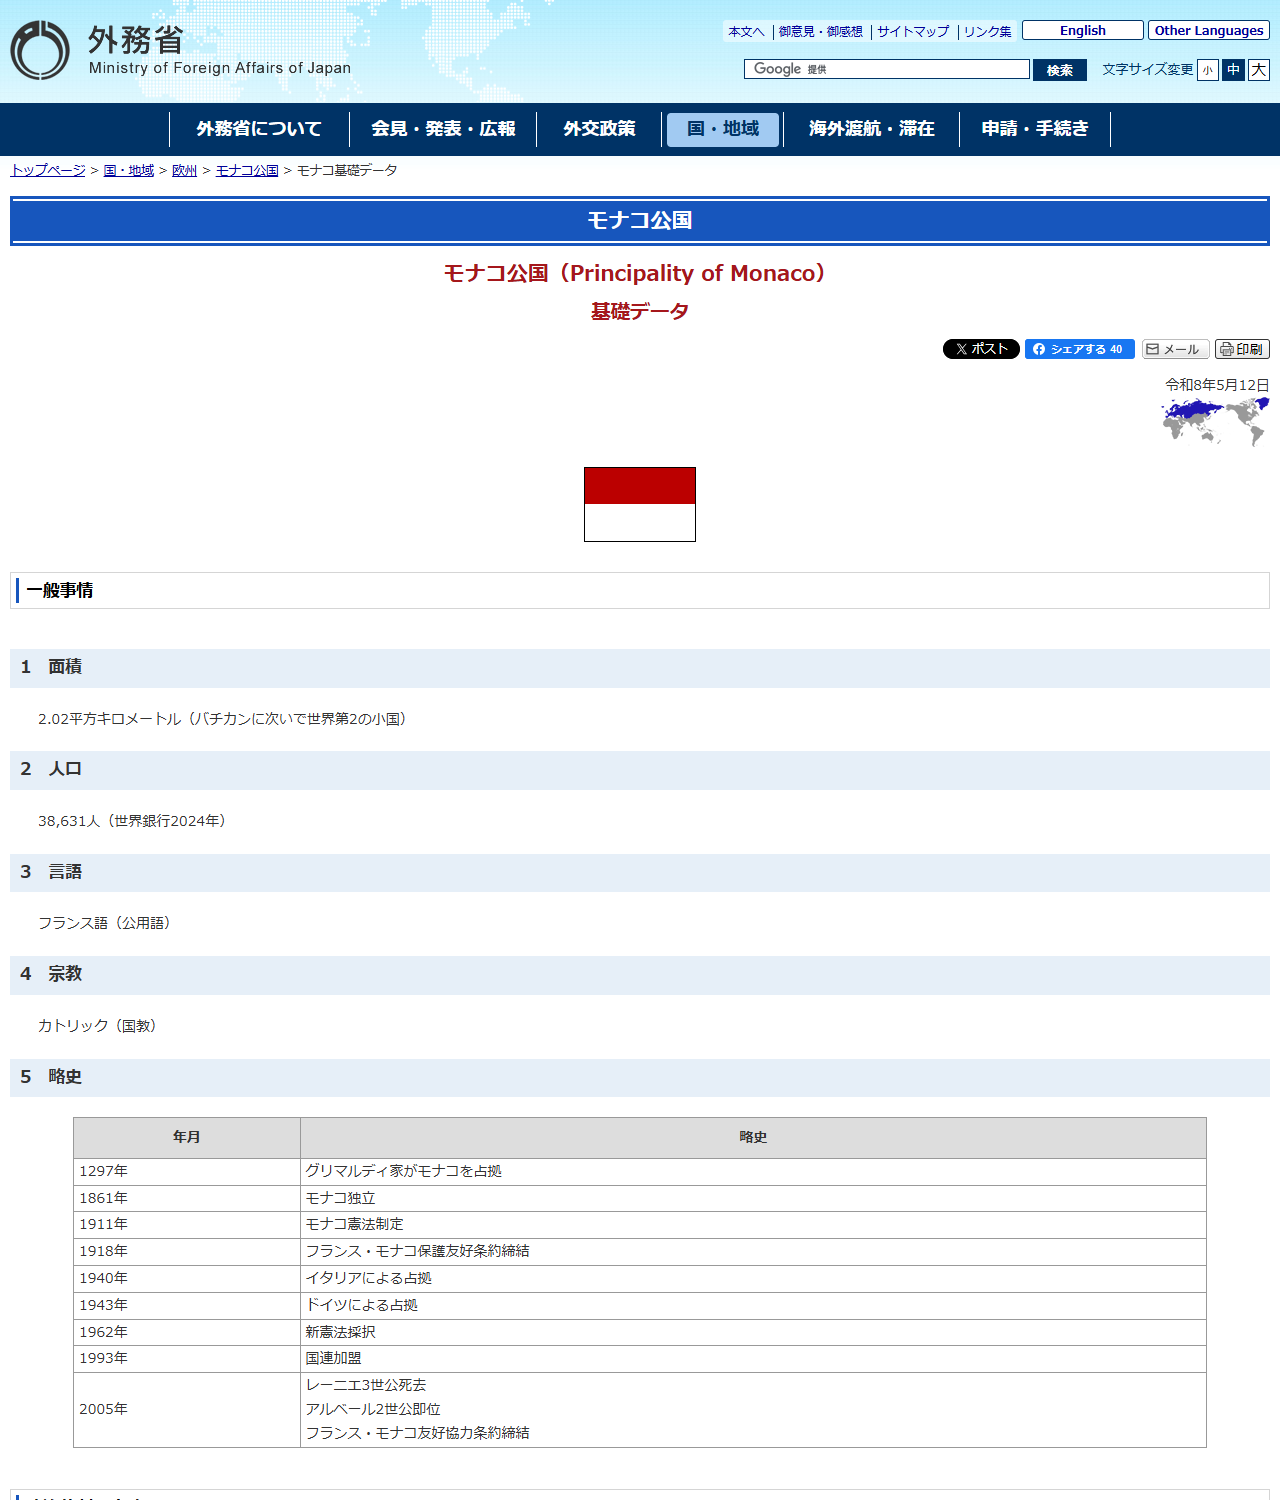Open the 外務省について menu

pos(259,129)
